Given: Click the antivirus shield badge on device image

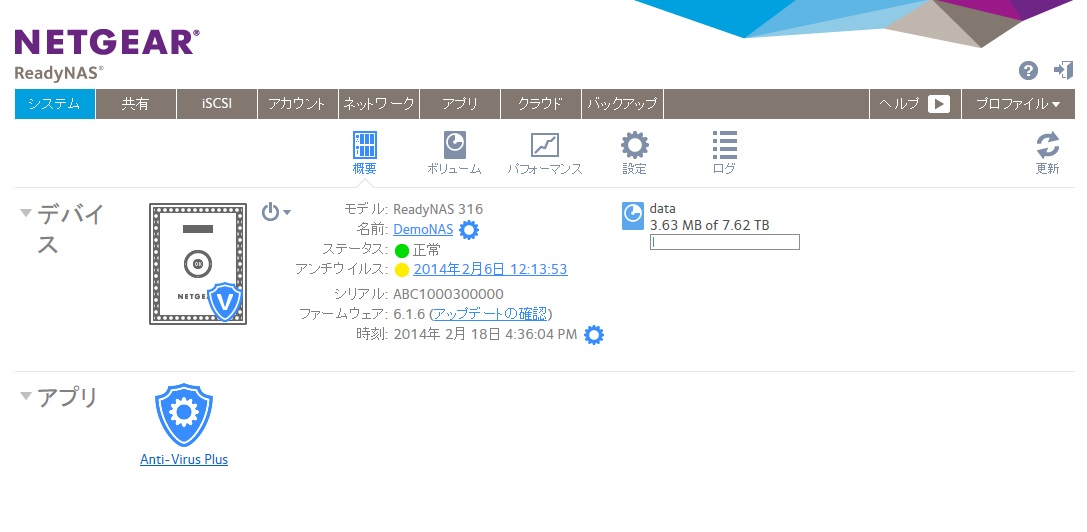Looking at the screenshot, I should click(x=225, y=302).
